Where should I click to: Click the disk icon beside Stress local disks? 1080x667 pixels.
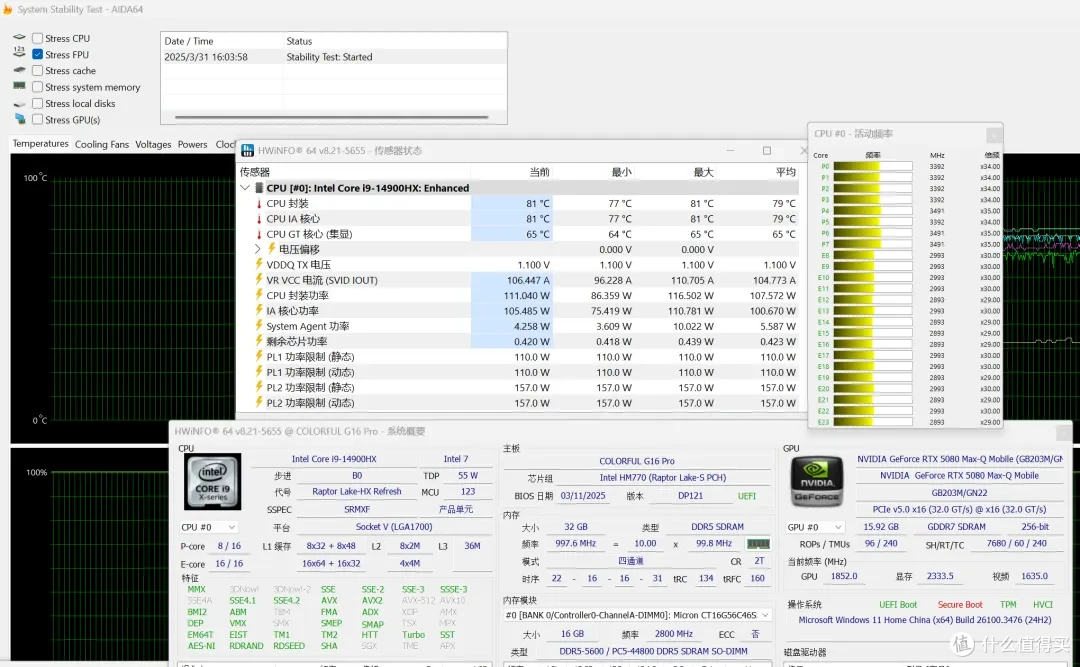tap(19, 104)
